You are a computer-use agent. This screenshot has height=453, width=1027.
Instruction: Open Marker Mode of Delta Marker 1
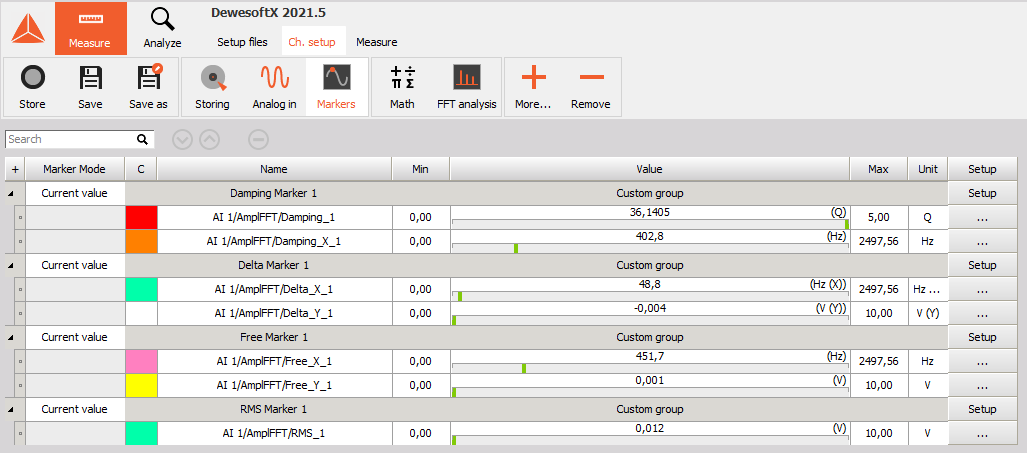pos(74,265)
